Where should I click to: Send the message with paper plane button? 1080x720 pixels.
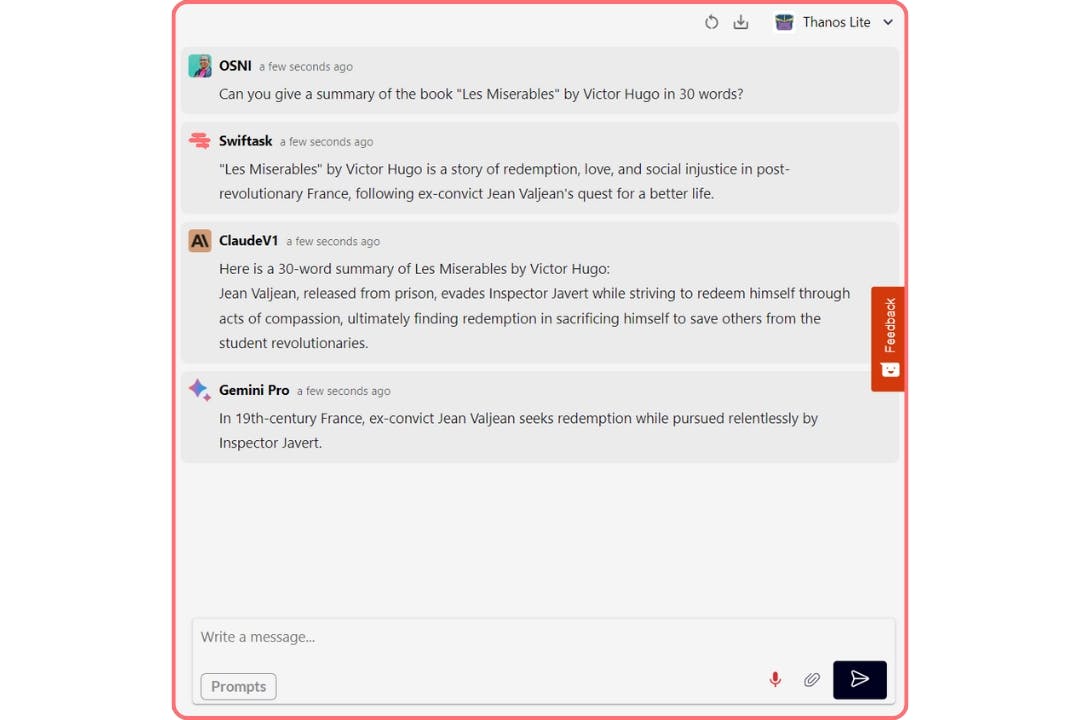pos(860,679)
